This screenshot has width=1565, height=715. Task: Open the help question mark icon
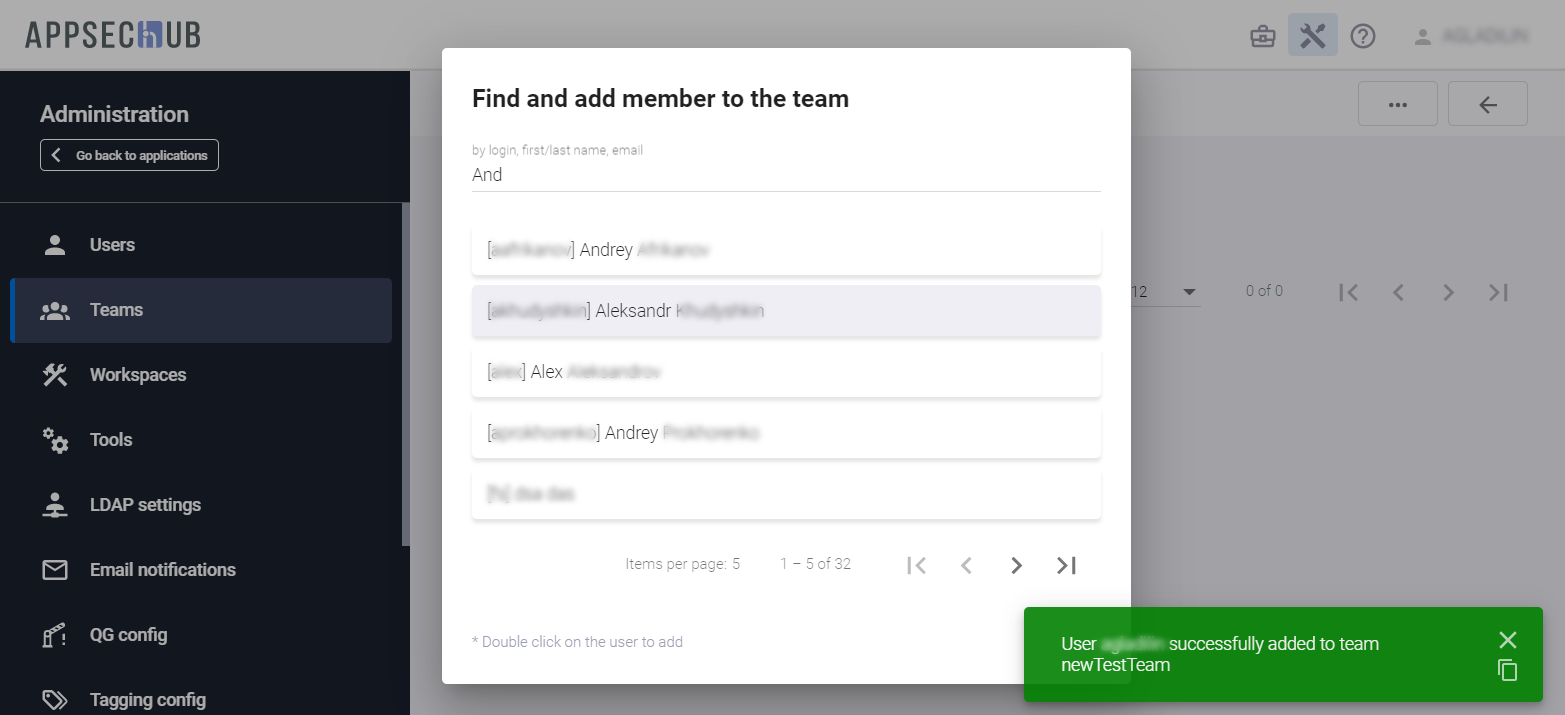(x=1363, y=37)
